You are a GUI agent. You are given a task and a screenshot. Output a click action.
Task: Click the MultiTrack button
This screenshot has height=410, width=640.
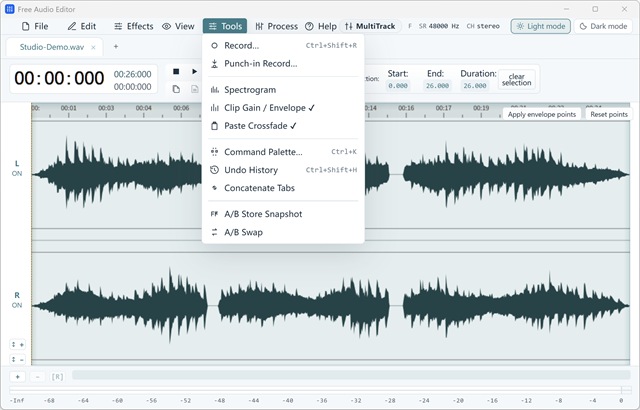pos(370,26)
